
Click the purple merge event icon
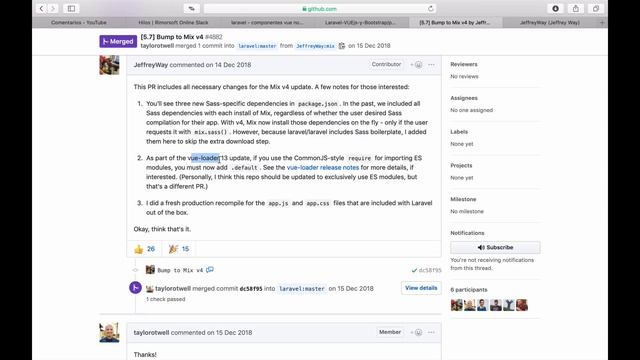point(136,288)
